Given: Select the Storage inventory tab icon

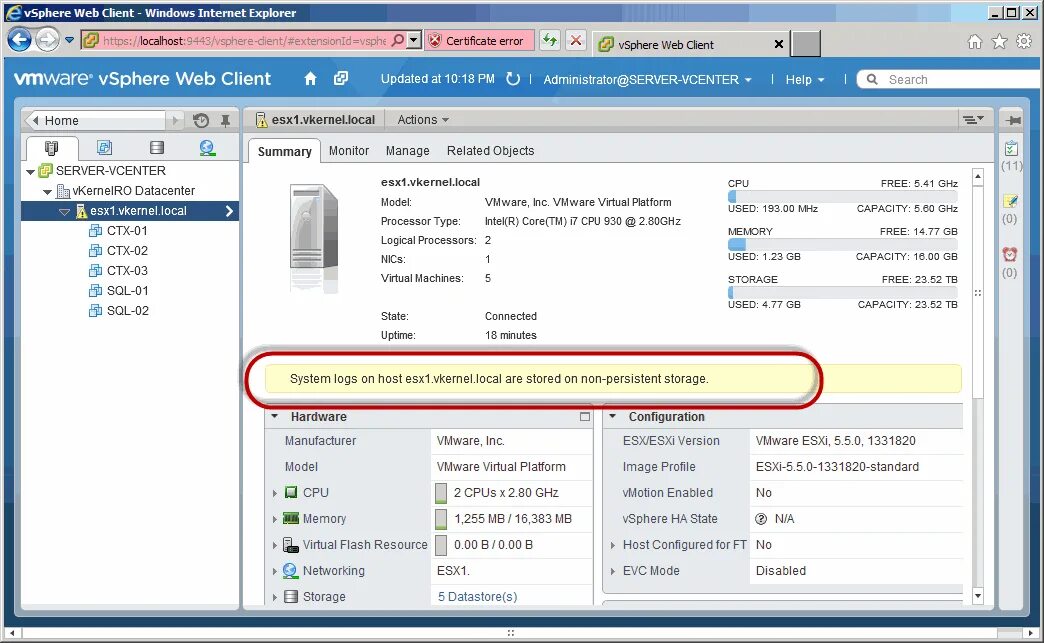Looking at the screenshot, I should 156,148.
